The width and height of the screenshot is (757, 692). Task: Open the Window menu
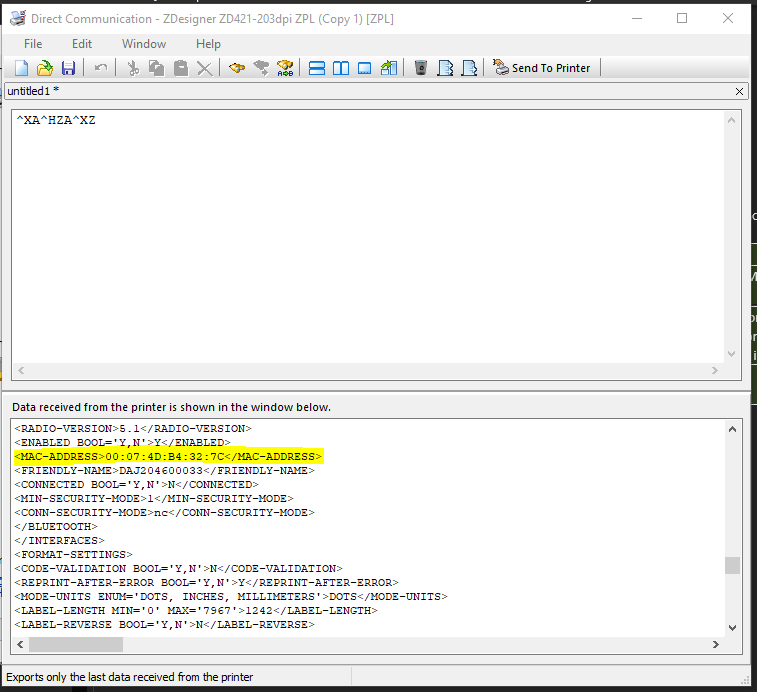tap(144, 44)
